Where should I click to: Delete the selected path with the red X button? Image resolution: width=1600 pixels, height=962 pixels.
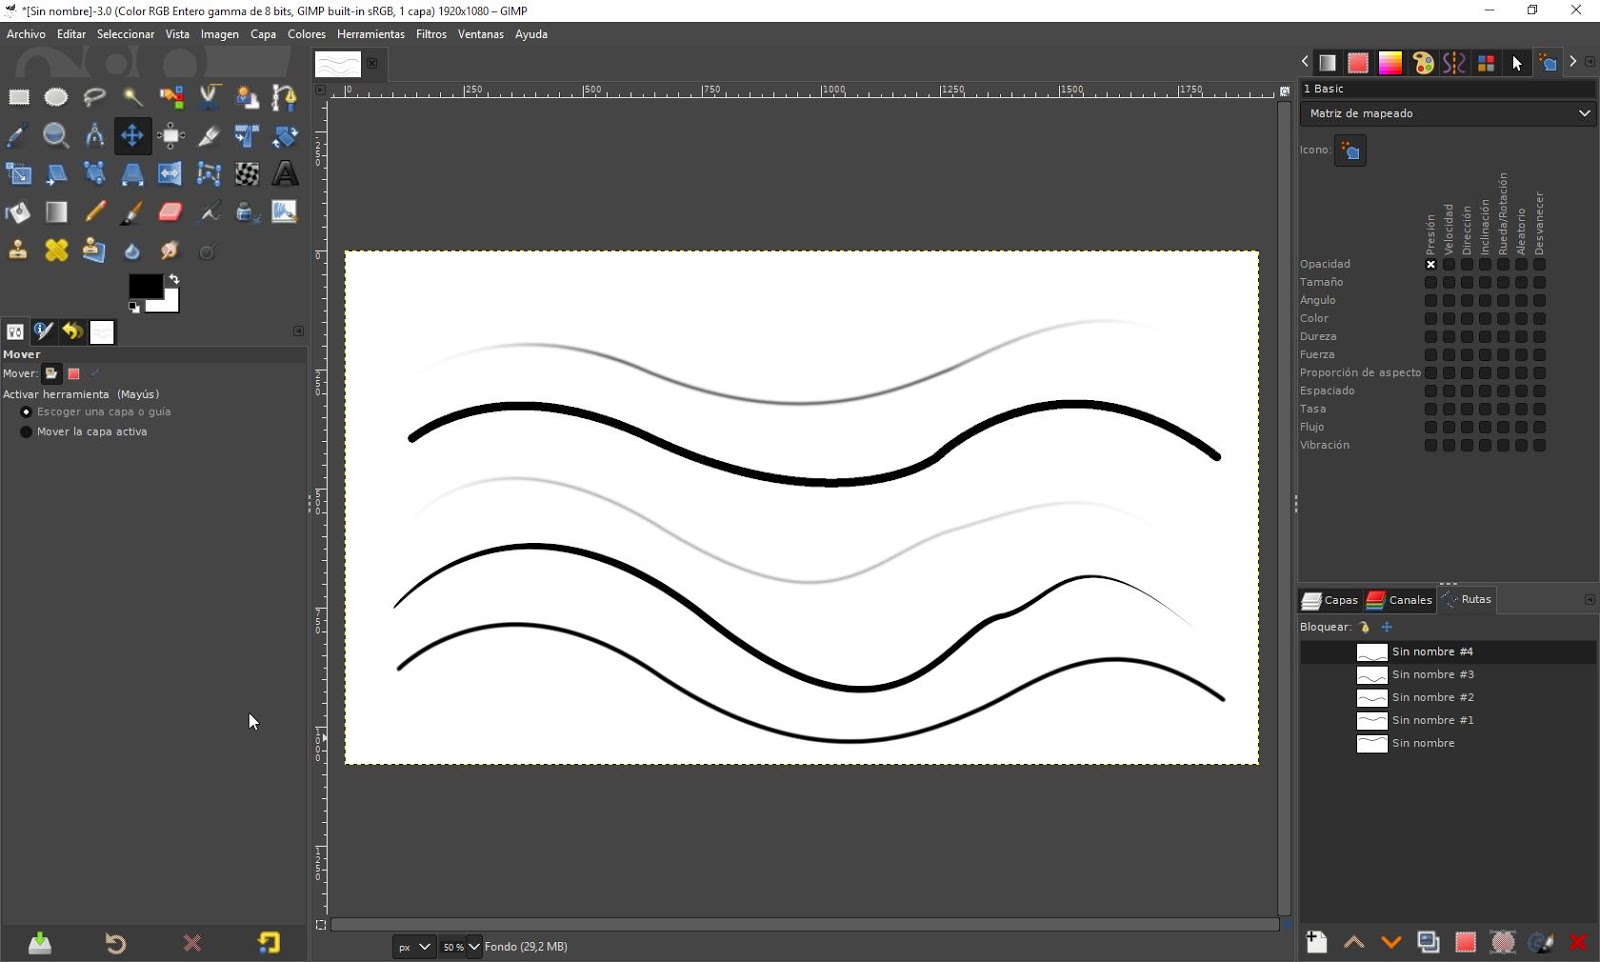point(1578,942)
